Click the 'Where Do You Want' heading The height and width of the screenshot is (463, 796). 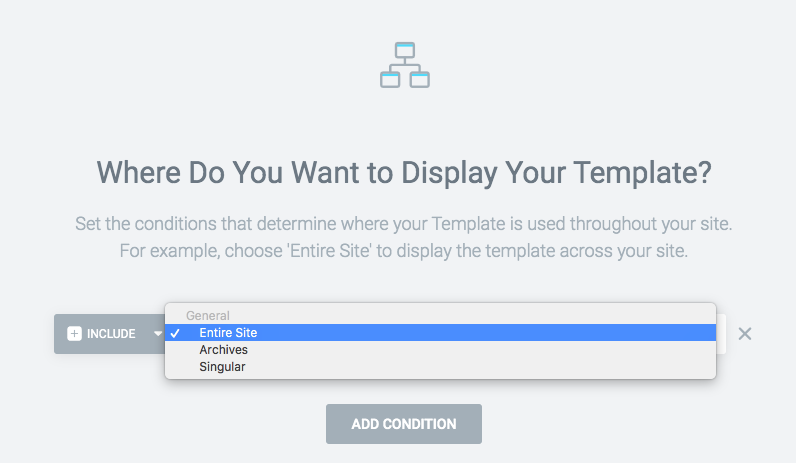(x=404, y=173)
